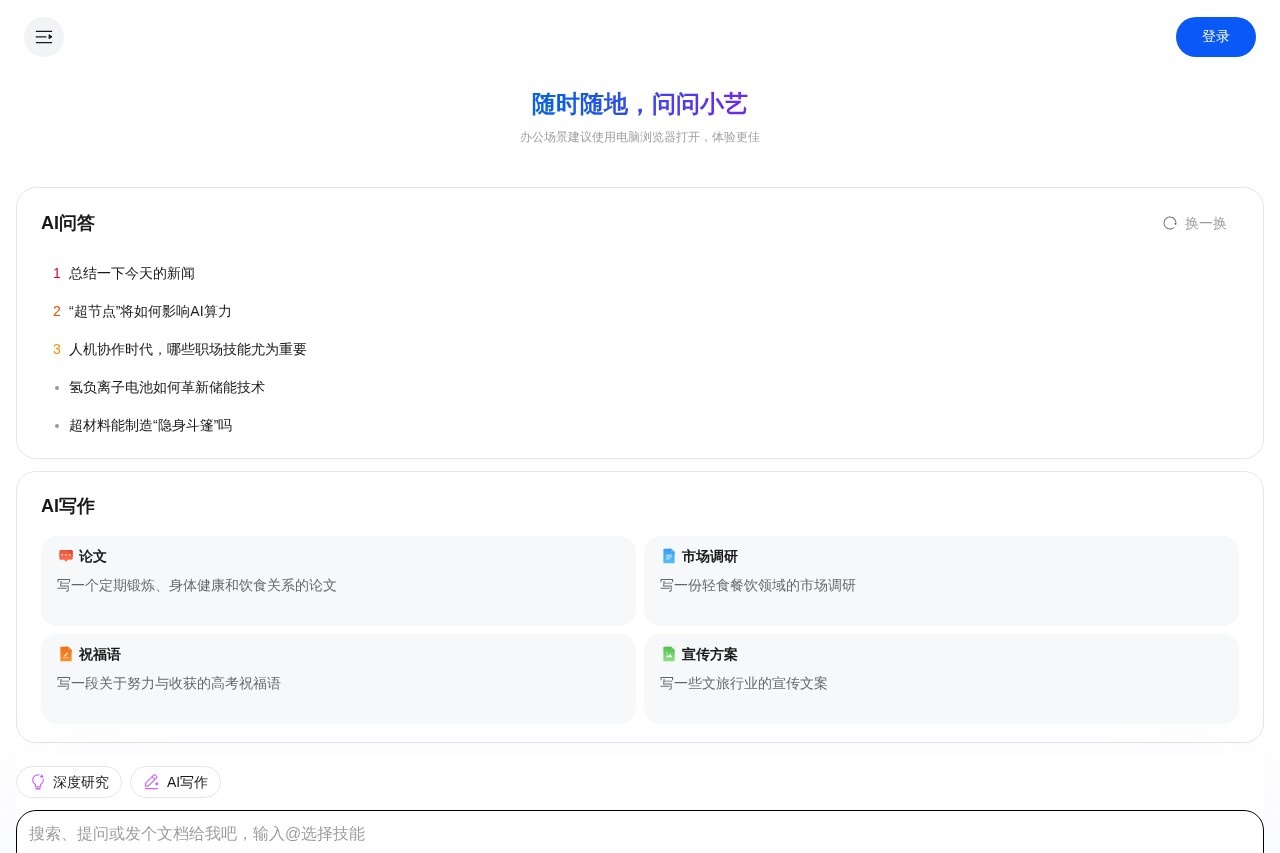Select the pen icon on the 祝福语 card
This screenshot has height=853, width=1280.
click(x=66, y=654)
